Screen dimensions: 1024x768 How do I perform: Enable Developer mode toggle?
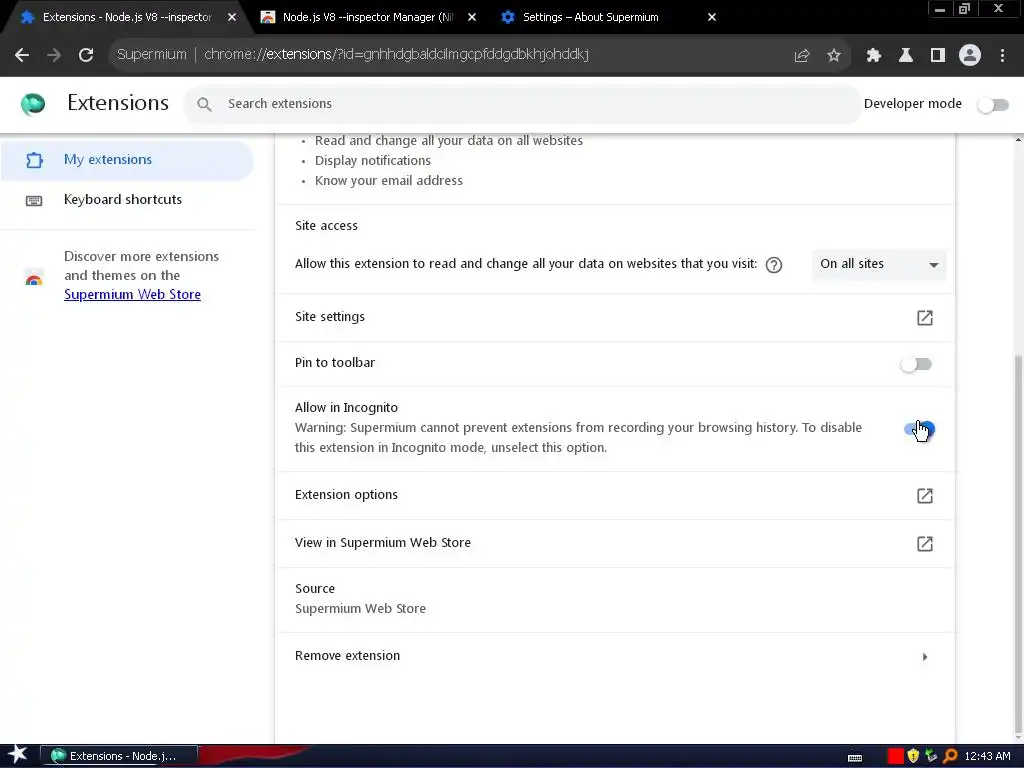(x=993, y=104)
